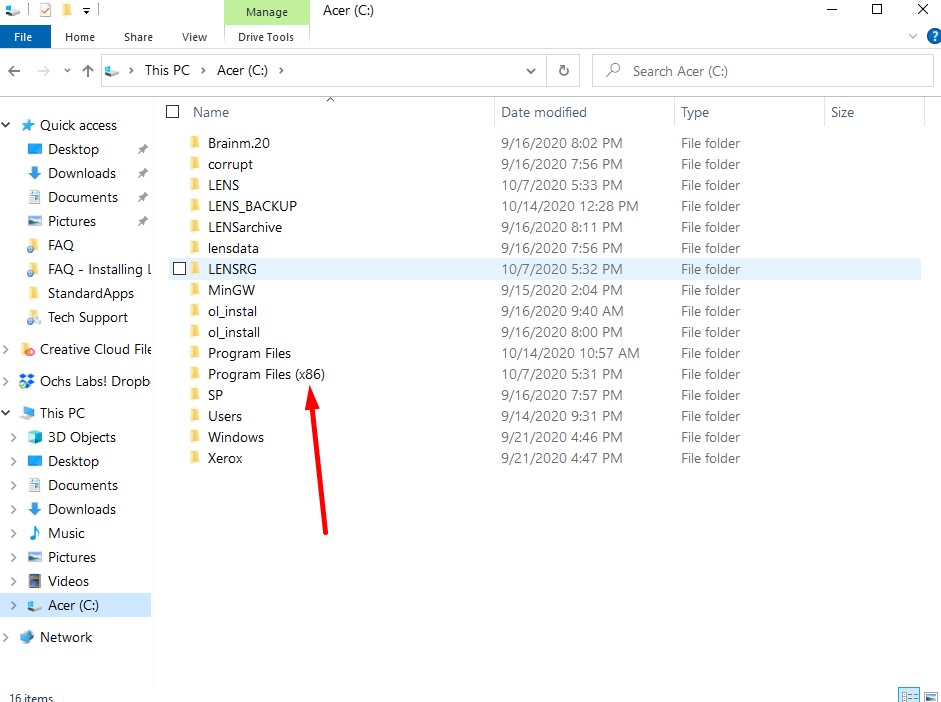
Task: Click Acer (C:) breadcrumb in address bar
Action: [x=242, y=70]
